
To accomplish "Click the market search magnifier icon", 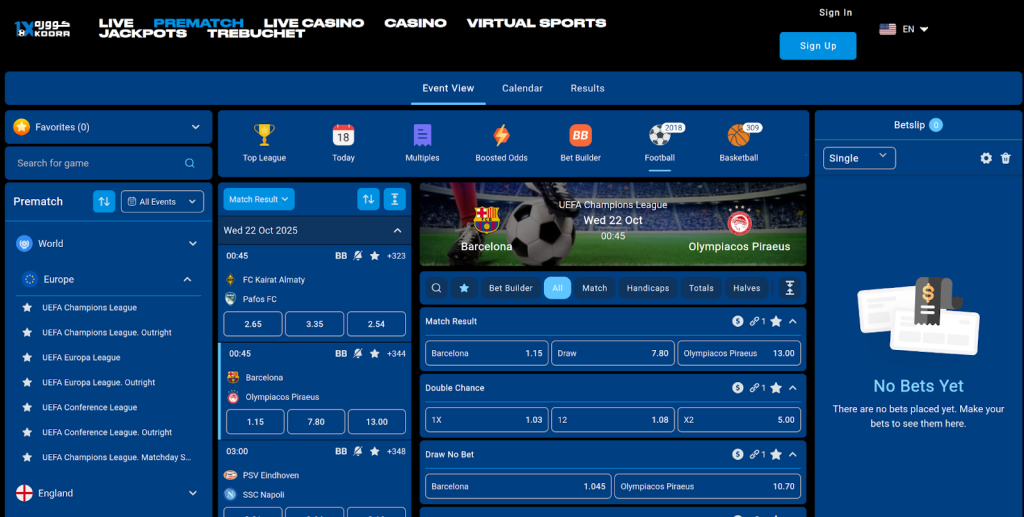I will point(437,288).
